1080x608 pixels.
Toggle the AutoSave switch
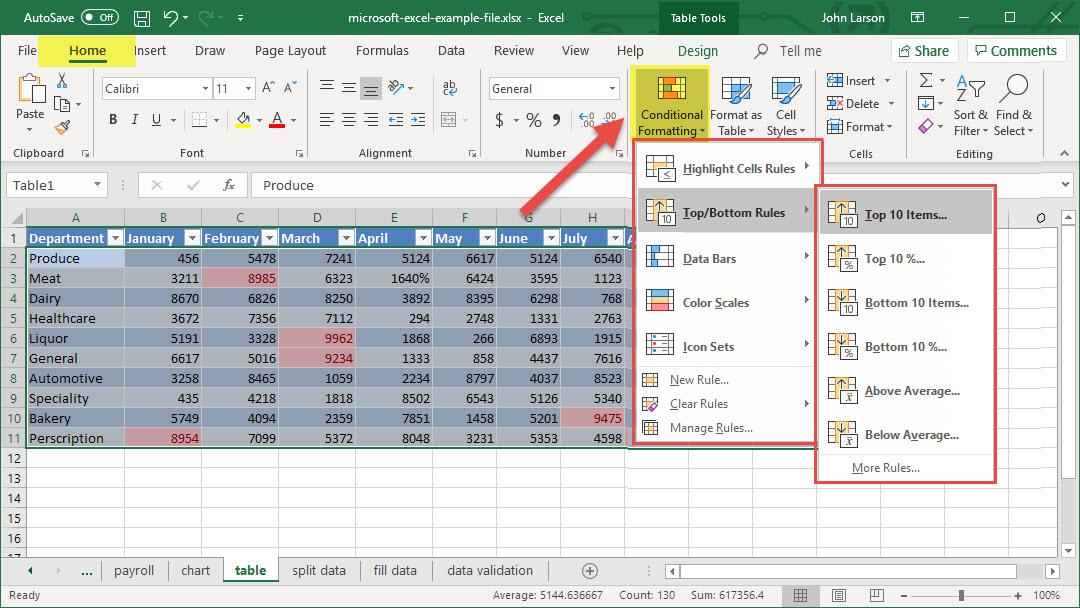100,18
